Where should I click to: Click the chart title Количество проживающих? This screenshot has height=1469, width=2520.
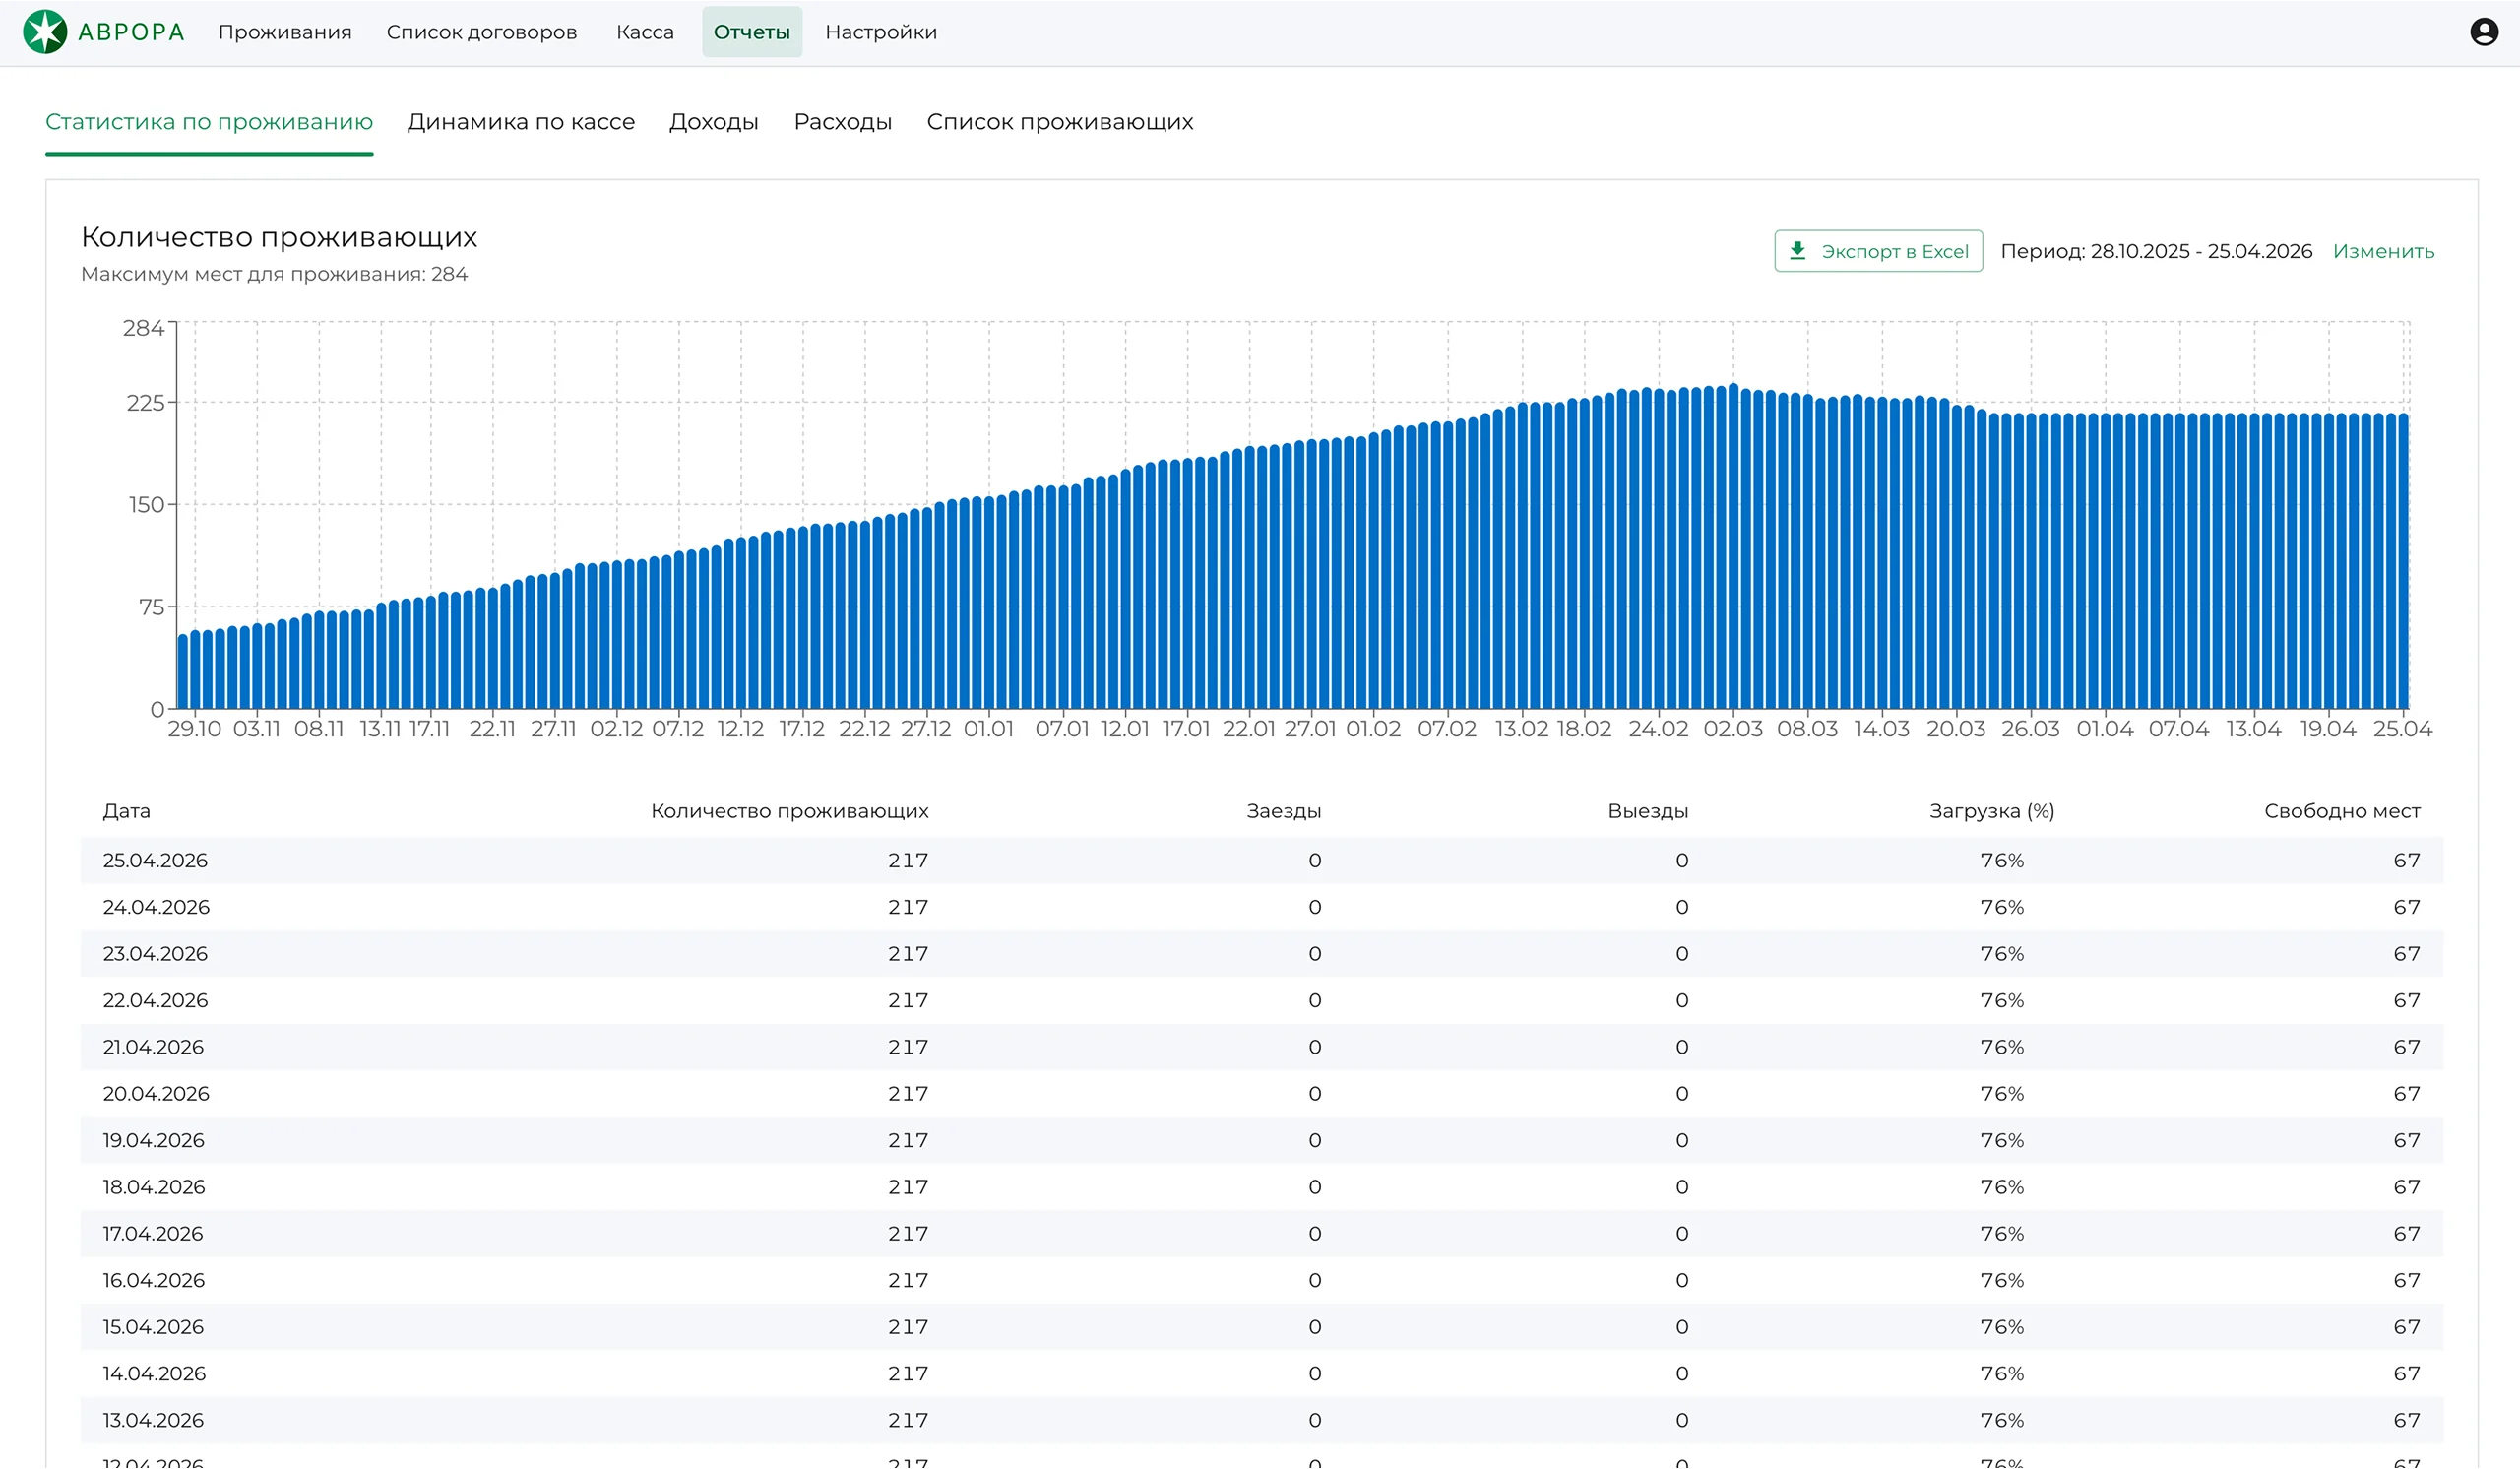(279, 237)
